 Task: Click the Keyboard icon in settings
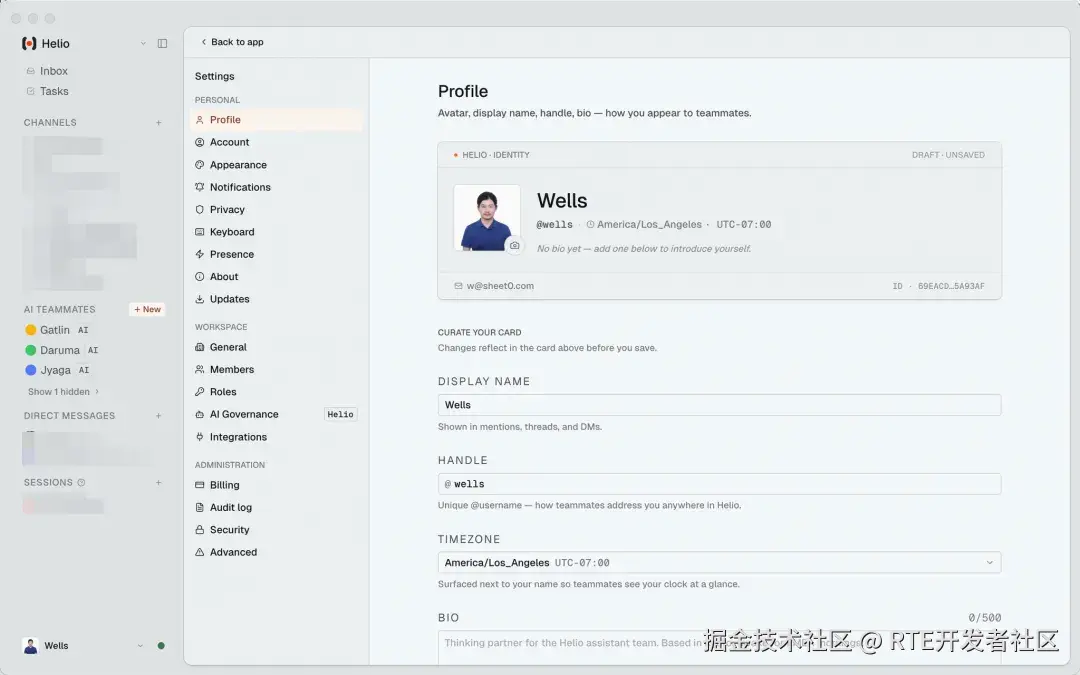[200, 232]
